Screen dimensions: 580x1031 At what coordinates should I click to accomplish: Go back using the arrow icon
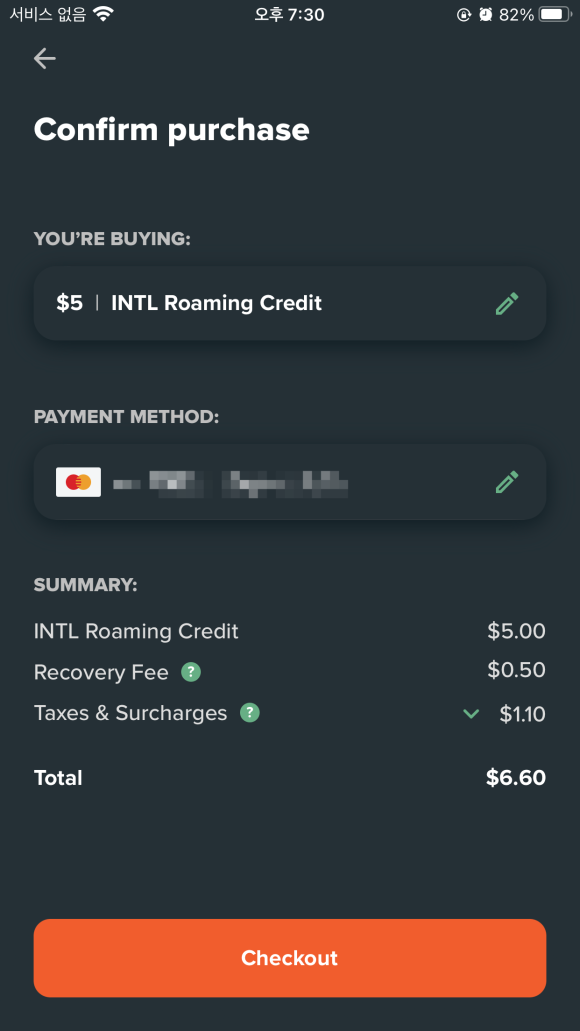45,59
